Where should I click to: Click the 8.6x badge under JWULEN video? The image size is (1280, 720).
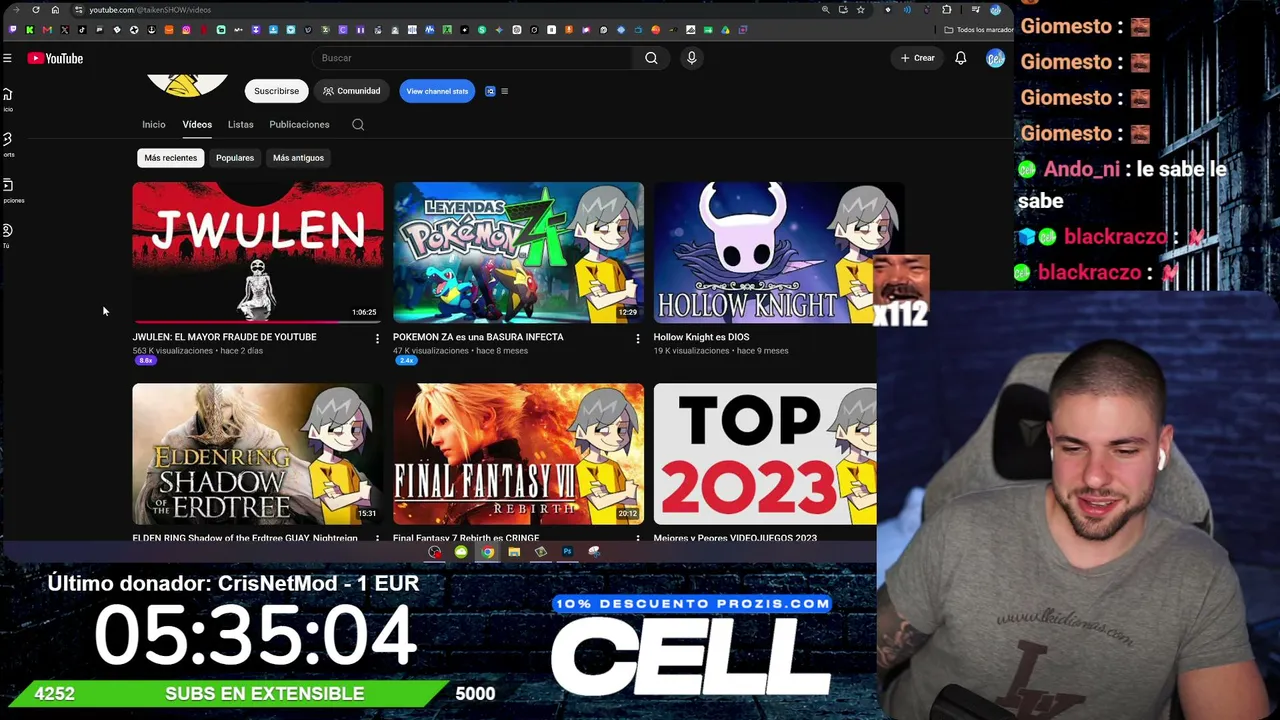pos(145,361)
